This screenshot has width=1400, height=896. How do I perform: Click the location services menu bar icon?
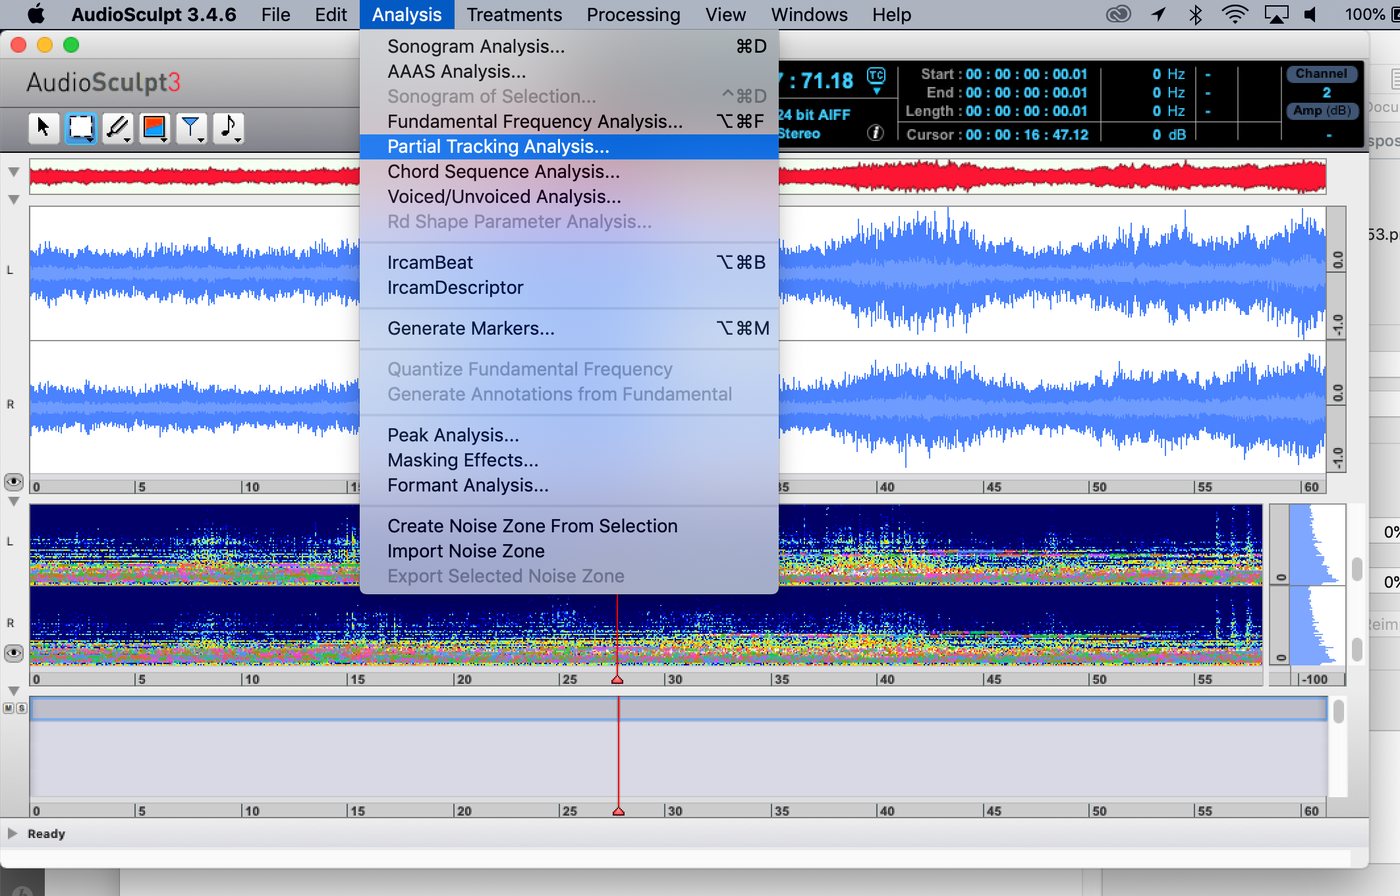point(1158,14)
